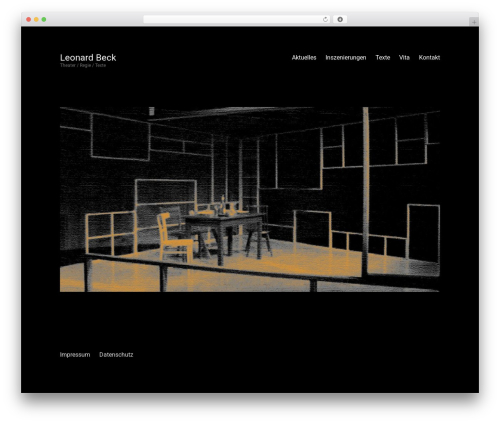Navigate to Kontakt

(429, 58)
